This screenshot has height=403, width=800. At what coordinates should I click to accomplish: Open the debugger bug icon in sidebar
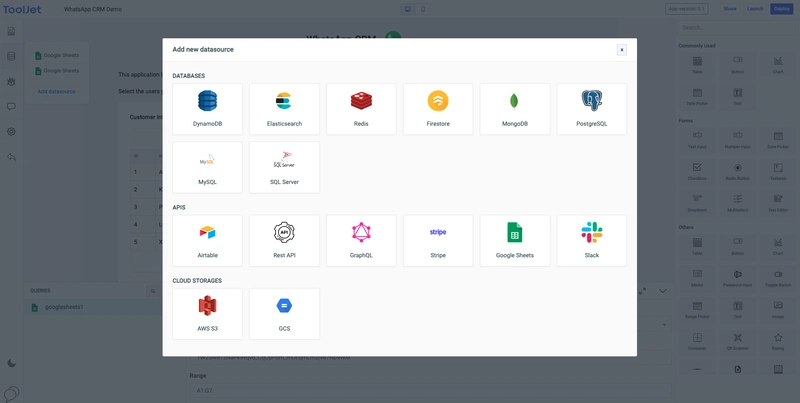pyautogui.click(x=11, y=81)
